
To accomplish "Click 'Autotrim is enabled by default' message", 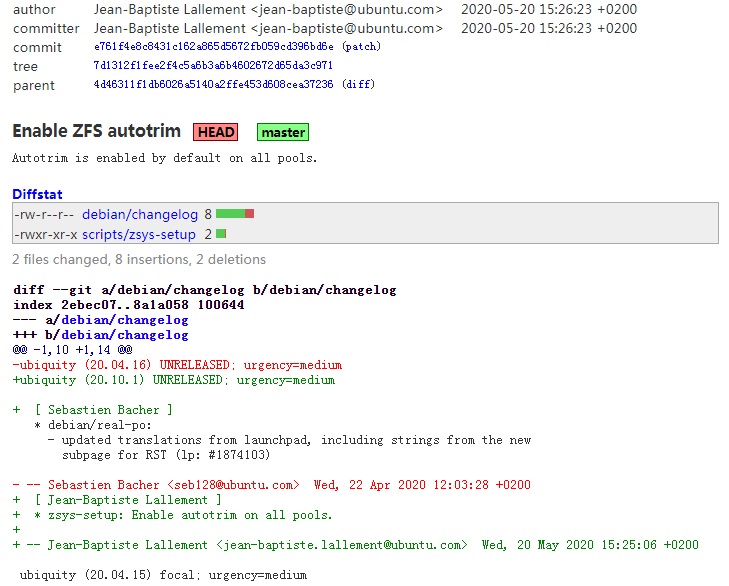I will [165, 158].
